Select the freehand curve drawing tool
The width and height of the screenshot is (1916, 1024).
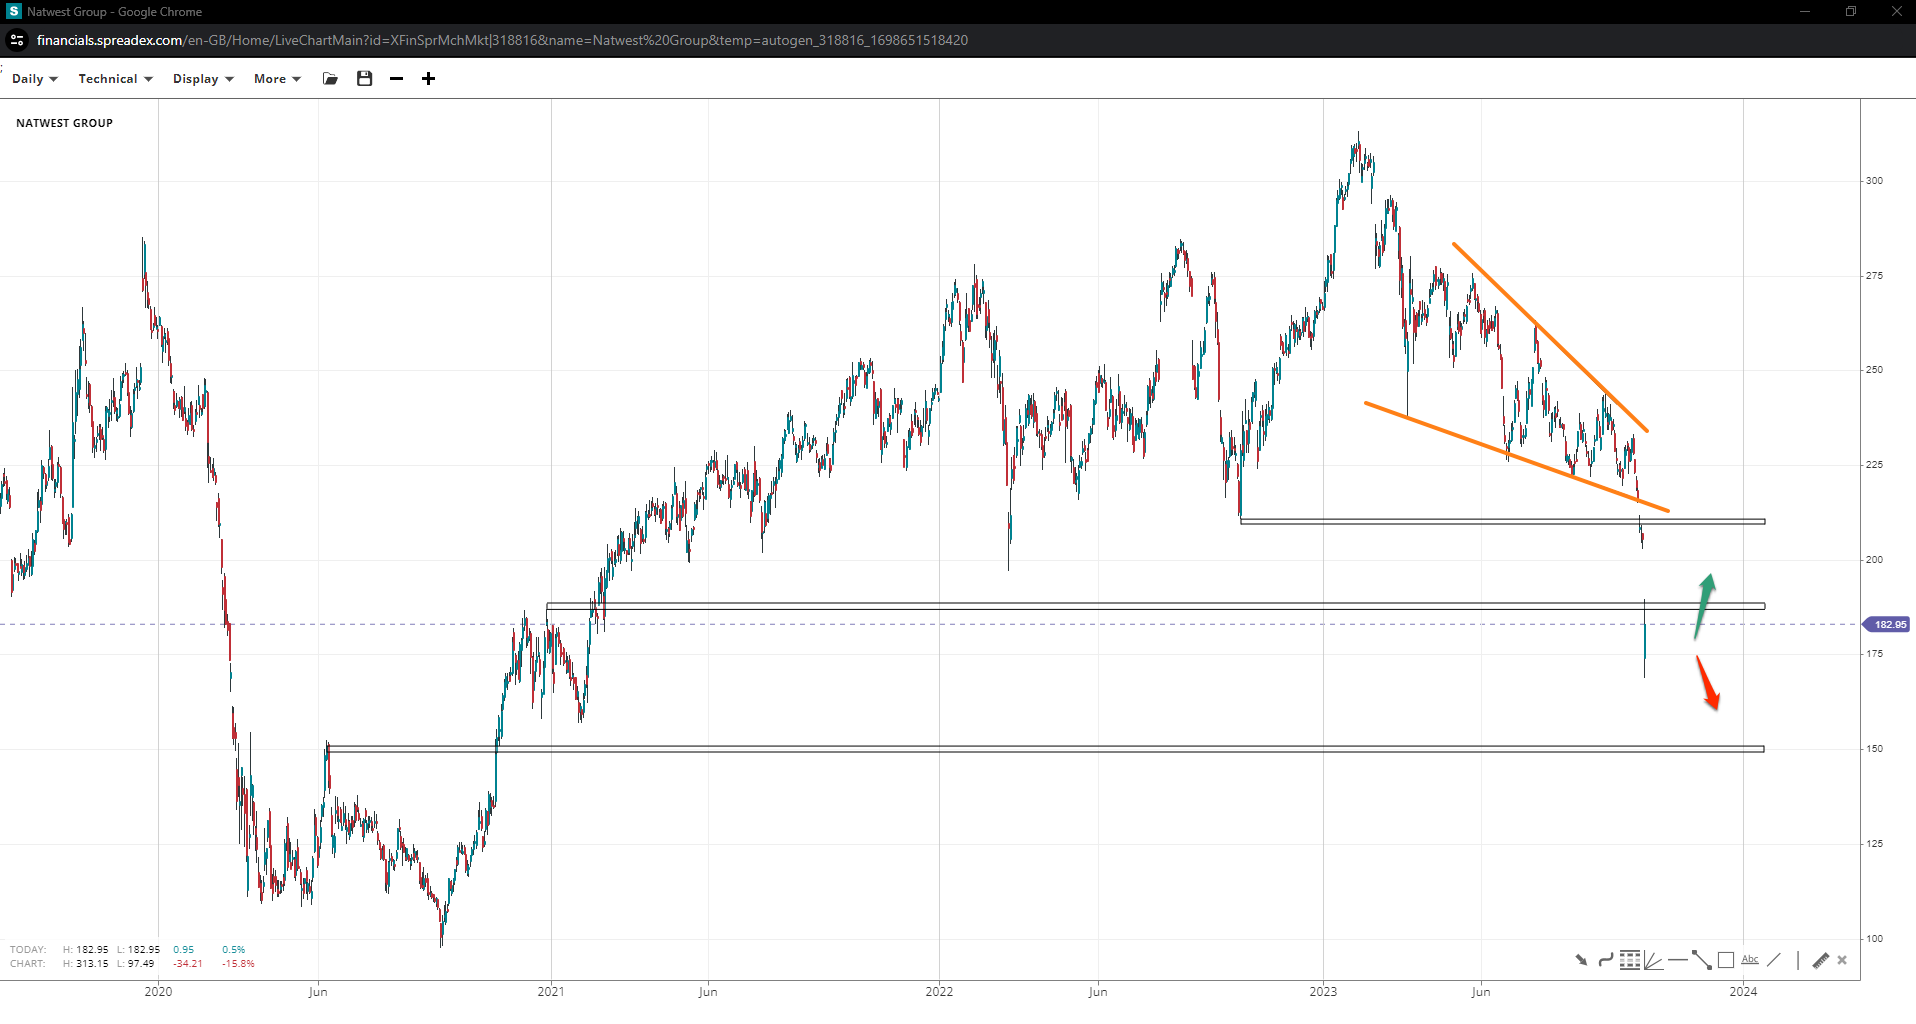click(x=1605, y=960)
